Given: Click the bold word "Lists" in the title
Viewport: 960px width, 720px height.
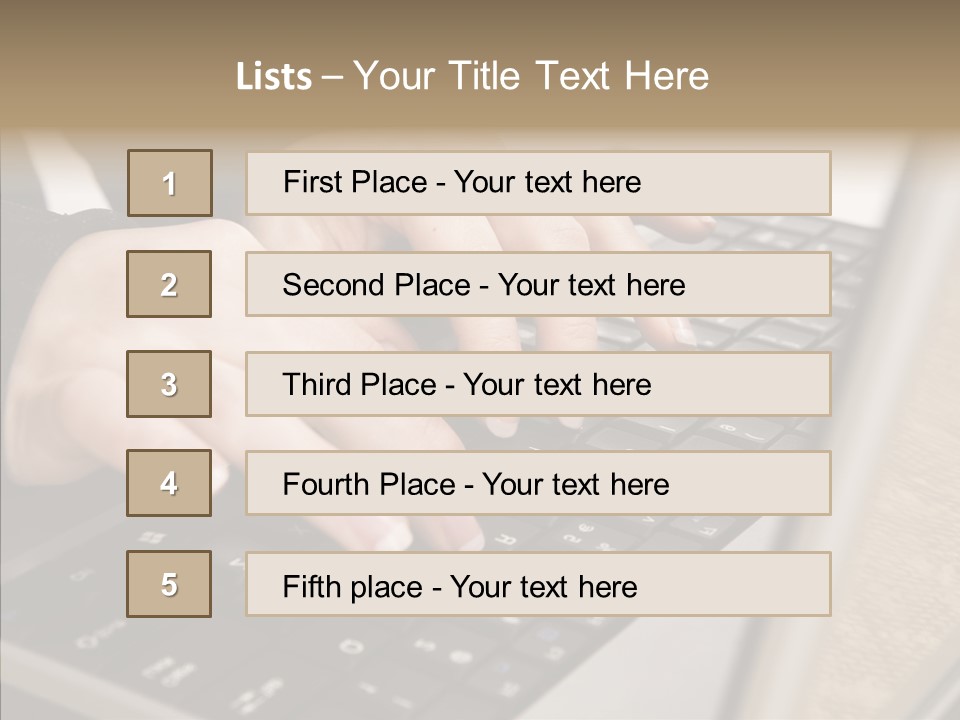Looking at the screenshot, I should [274, 77].
